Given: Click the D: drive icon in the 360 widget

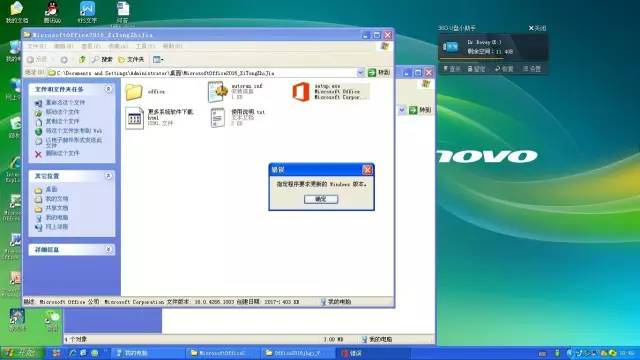Looking at the screenshot, I should (451, 47).
